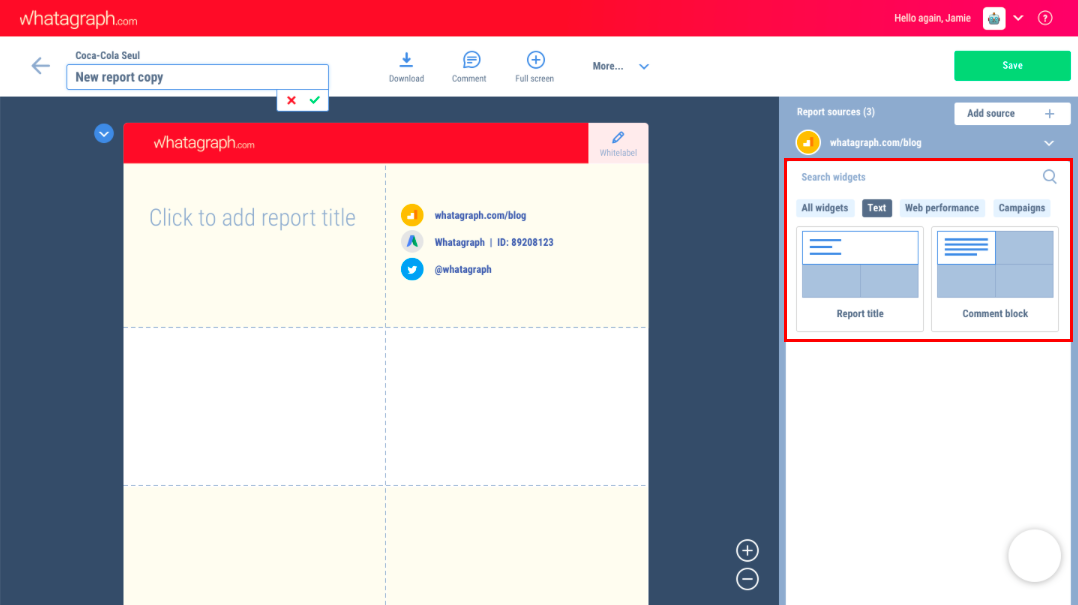
Task: Toggle the blue page collapse chevron
Action: (104, 133)
